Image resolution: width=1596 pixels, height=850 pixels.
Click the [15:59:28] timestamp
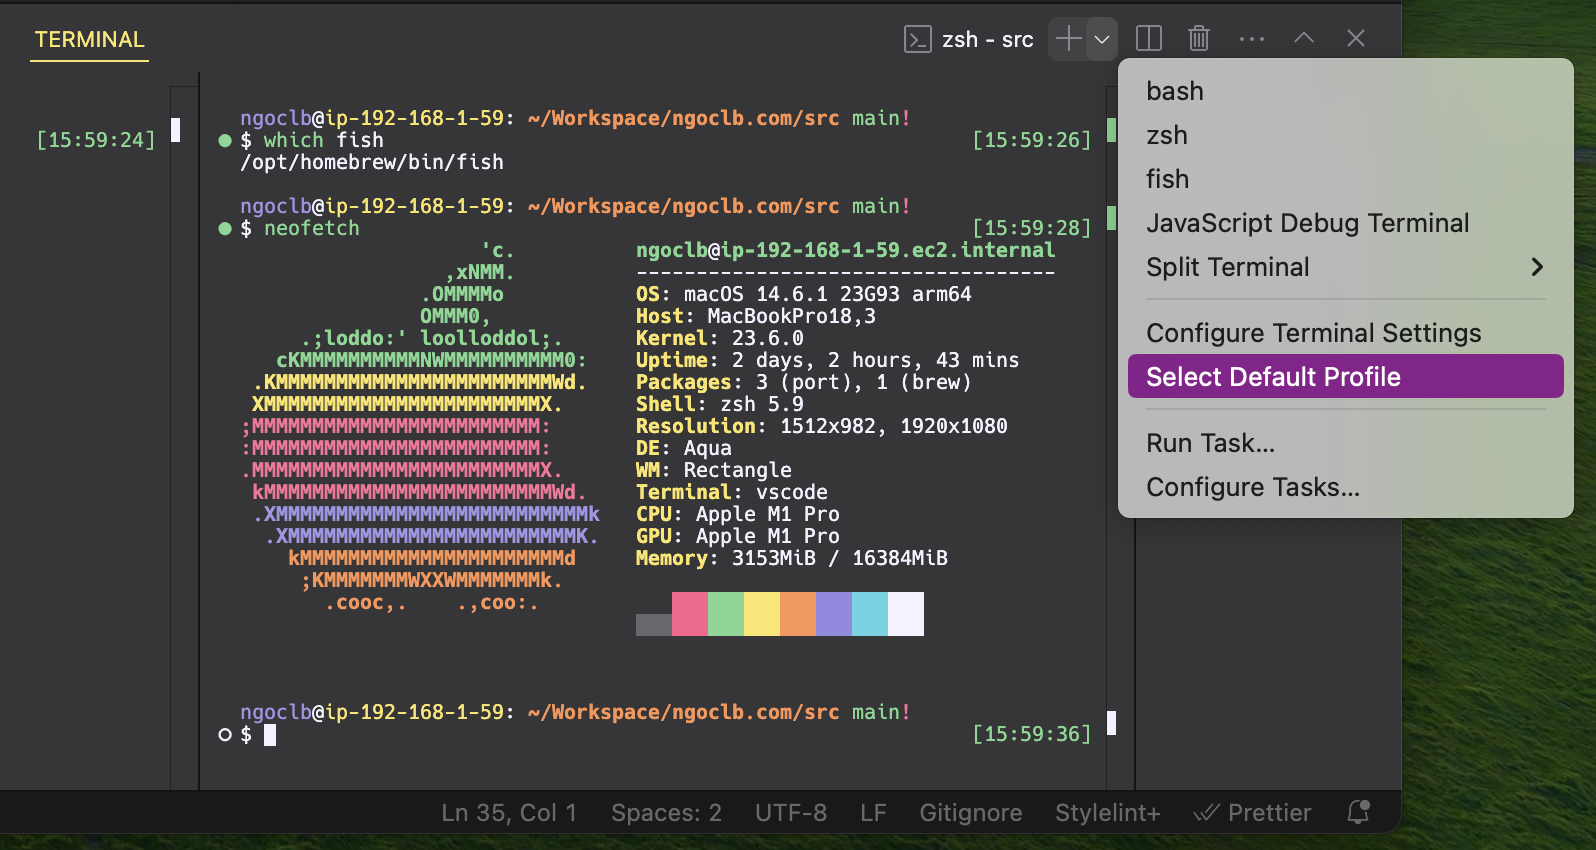(x=1032, y=228)
